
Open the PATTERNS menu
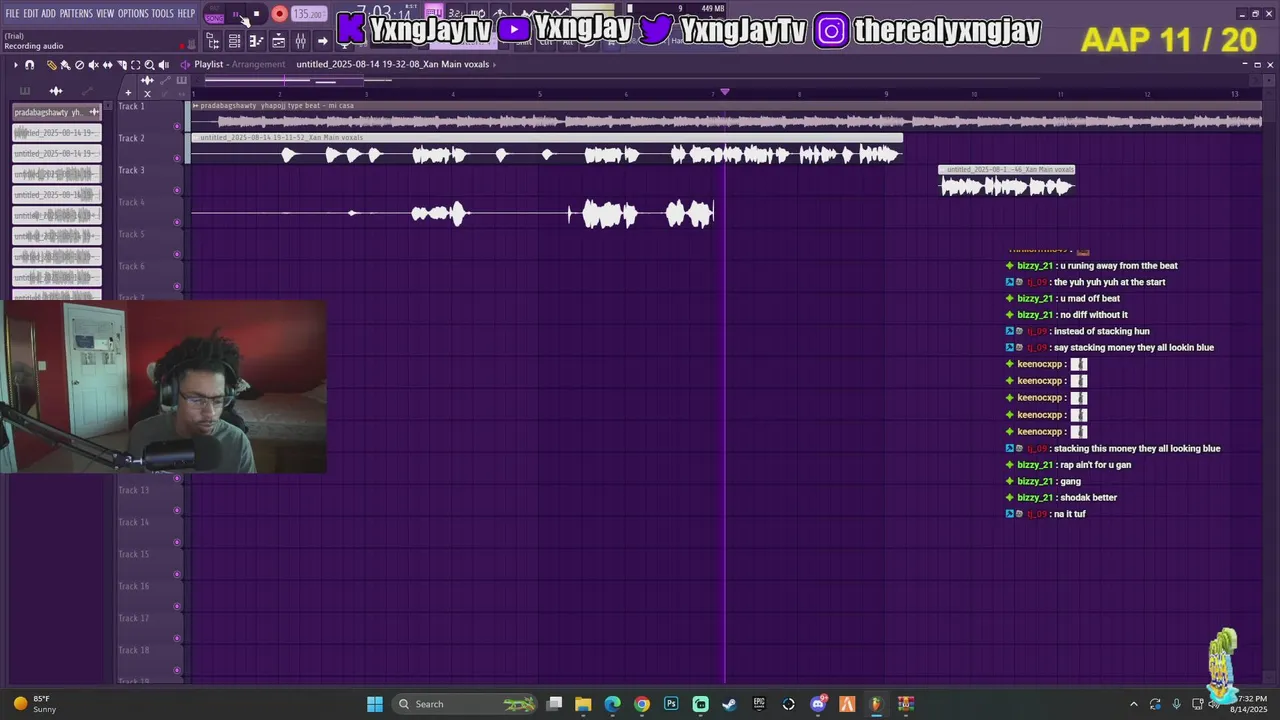click(x=76, y=14)
